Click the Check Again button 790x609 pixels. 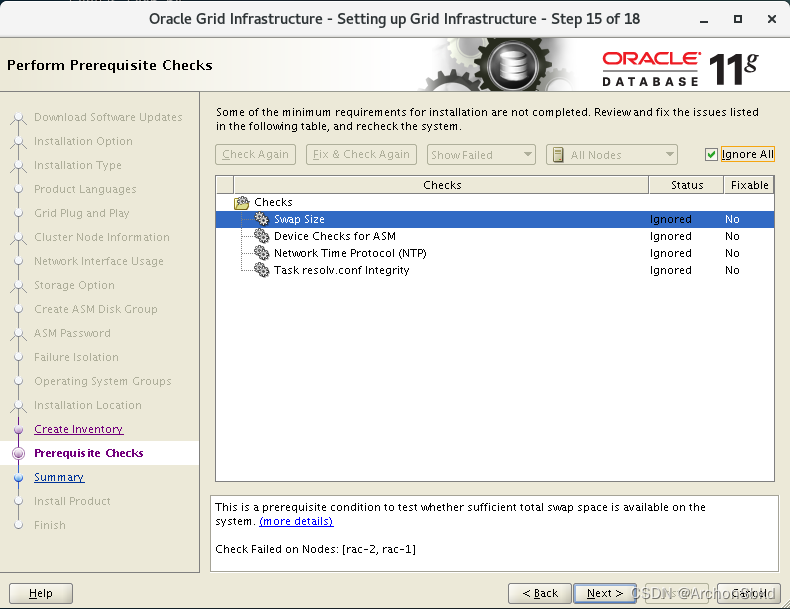255,155
